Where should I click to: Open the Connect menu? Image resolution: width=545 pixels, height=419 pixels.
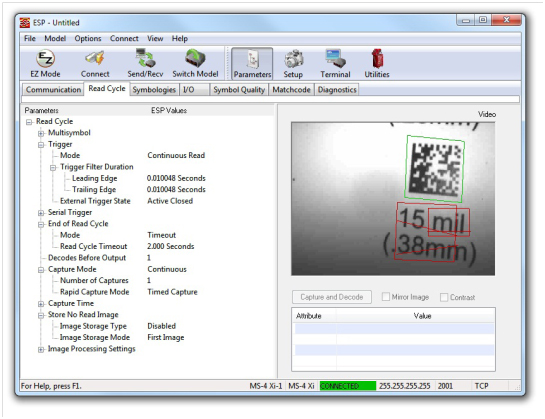124,39
